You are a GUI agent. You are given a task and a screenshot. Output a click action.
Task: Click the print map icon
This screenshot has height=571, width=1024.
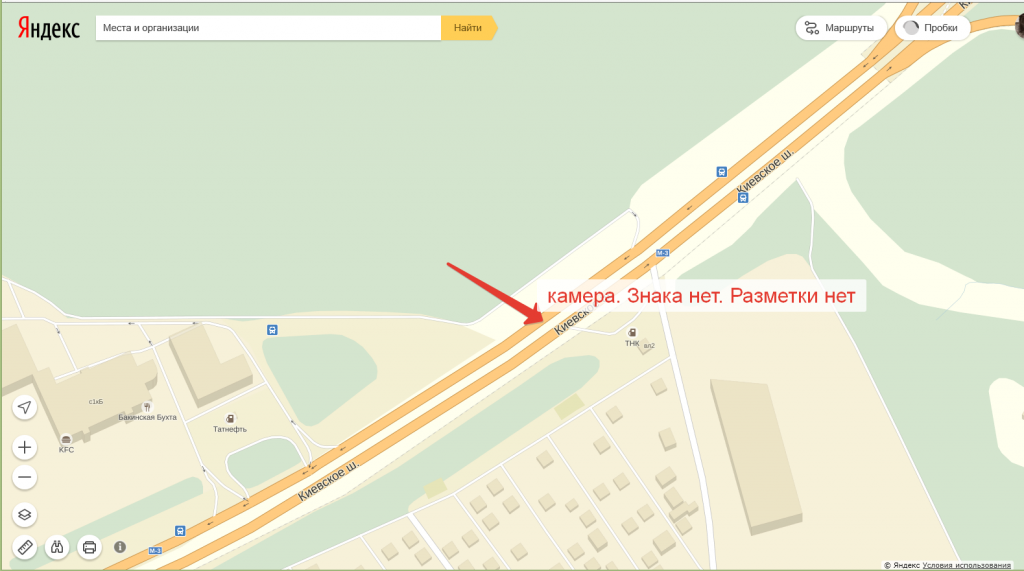(89, 547)
